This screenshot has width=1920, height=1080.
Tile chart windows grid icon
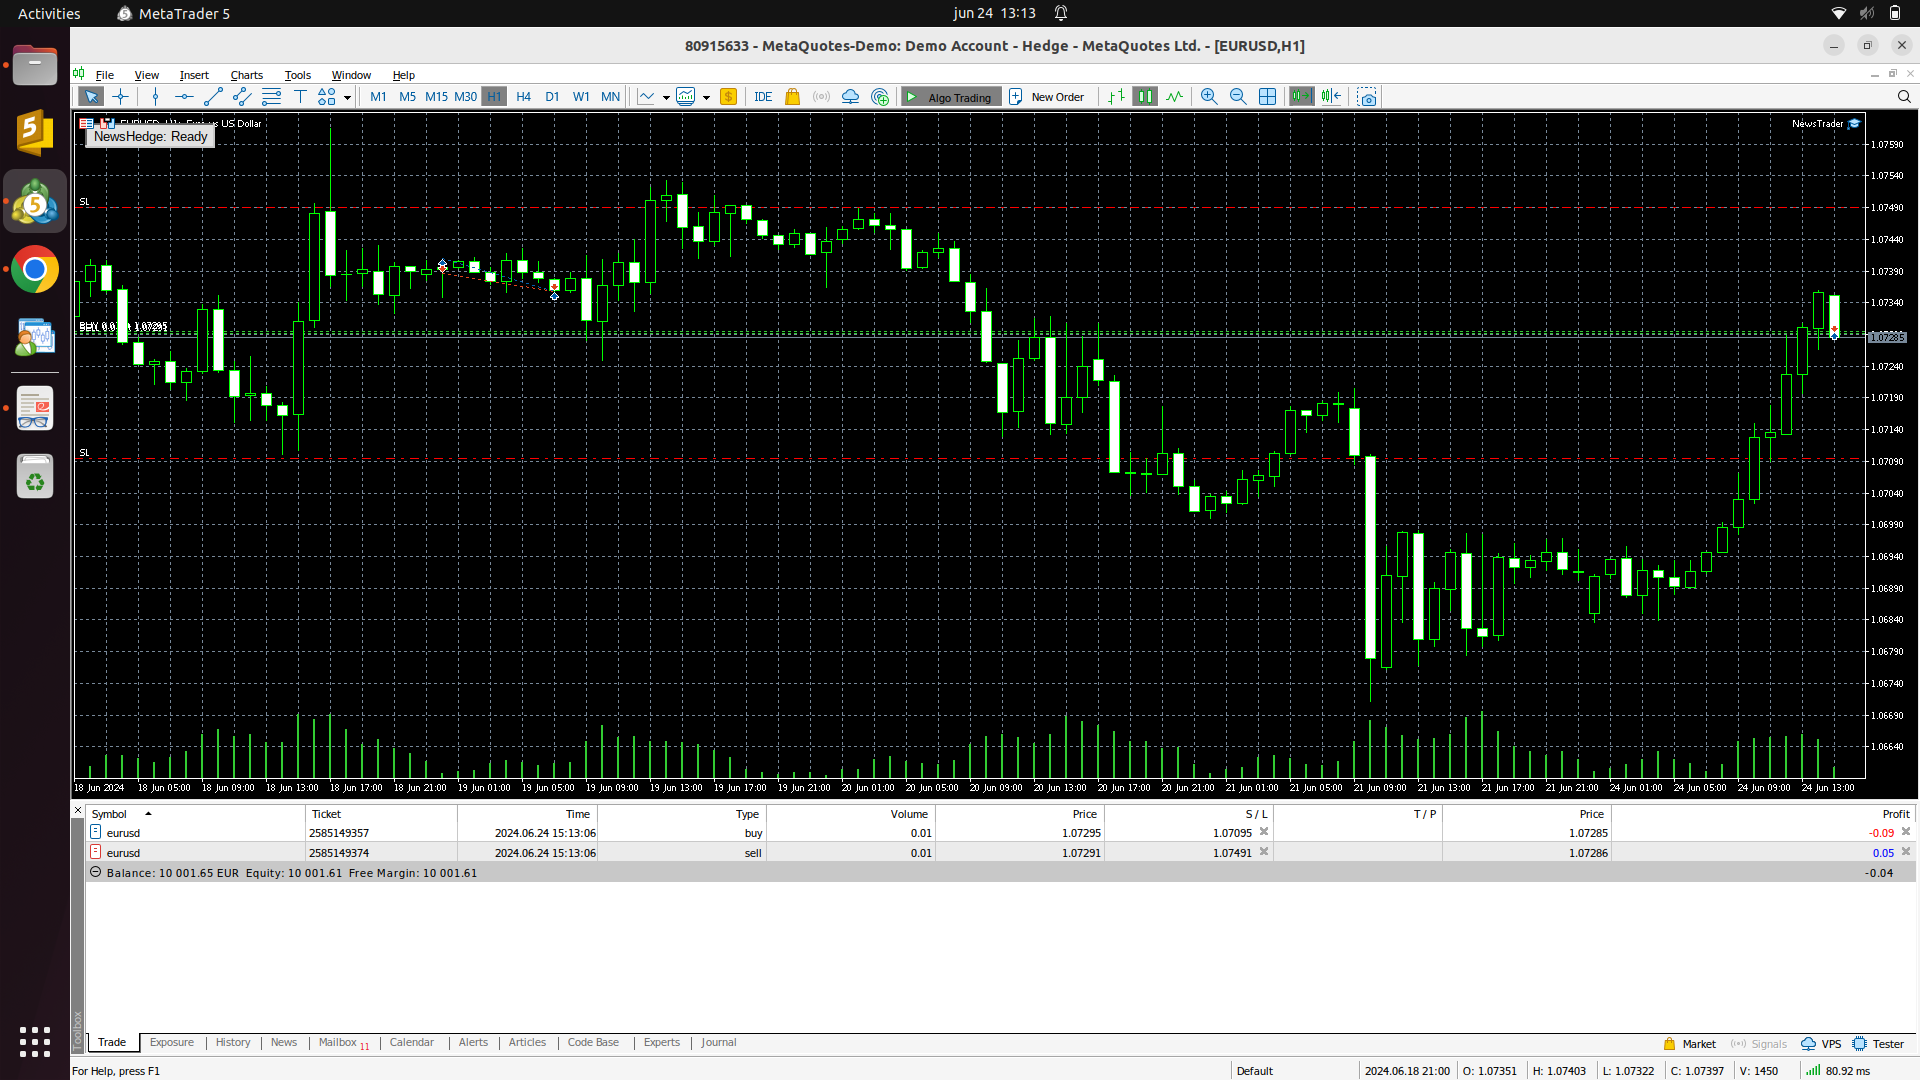click(x=1267, y=97)
